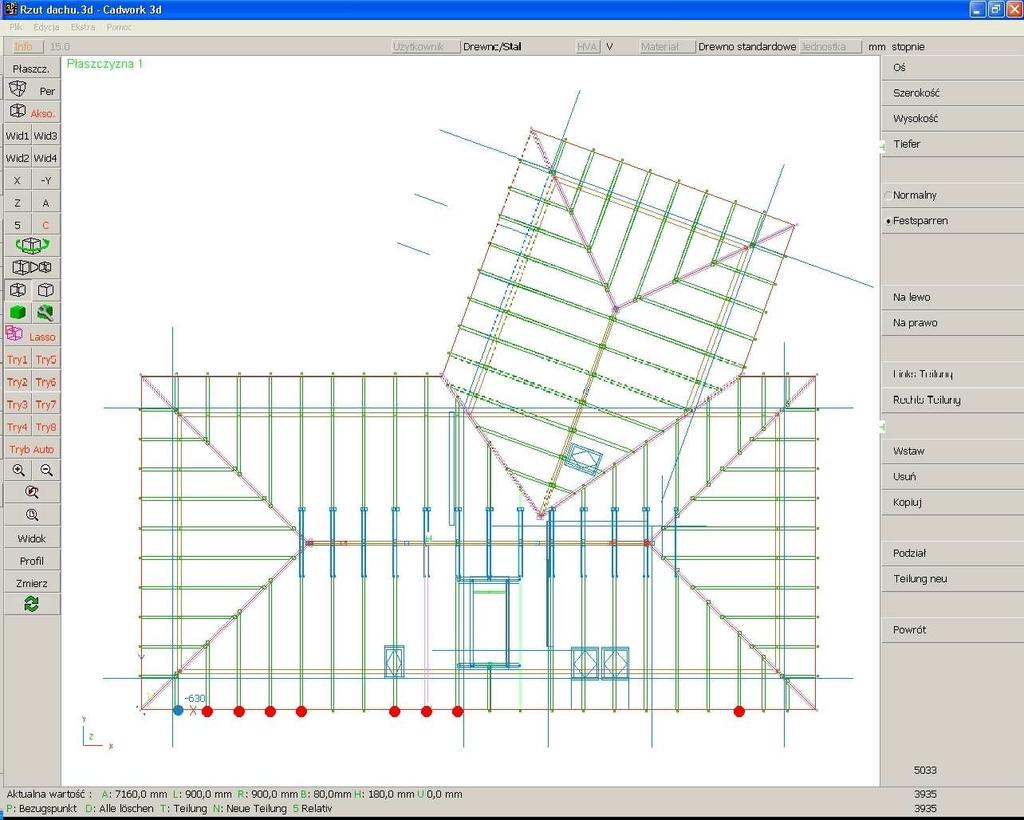
Task: Switch to view Wid3
Action: click(46, 136)
